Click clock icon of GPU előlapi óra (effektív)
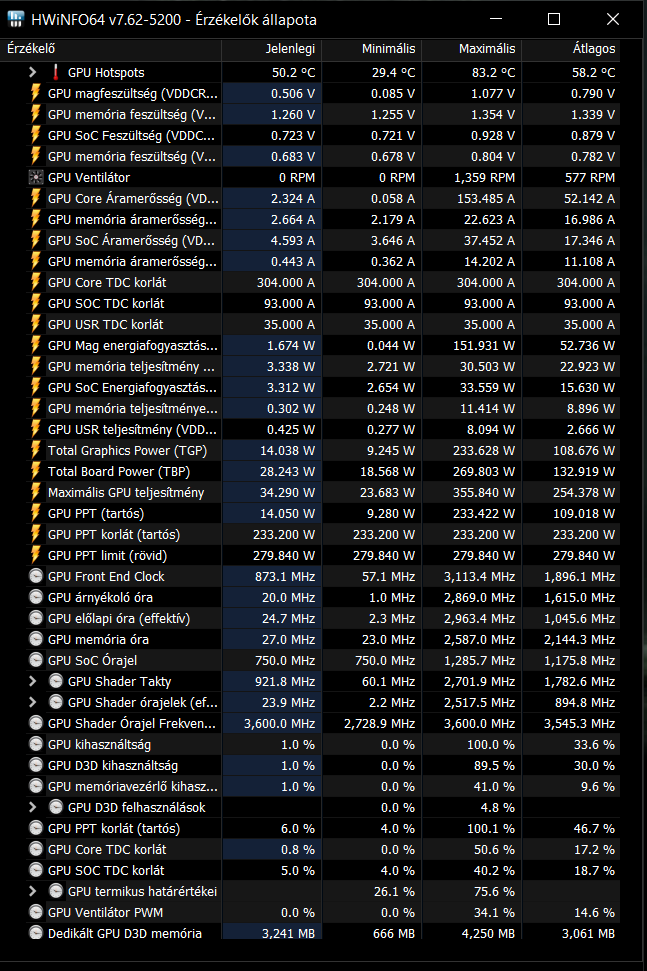Screen dimensions: 647x971 point(36,618)
